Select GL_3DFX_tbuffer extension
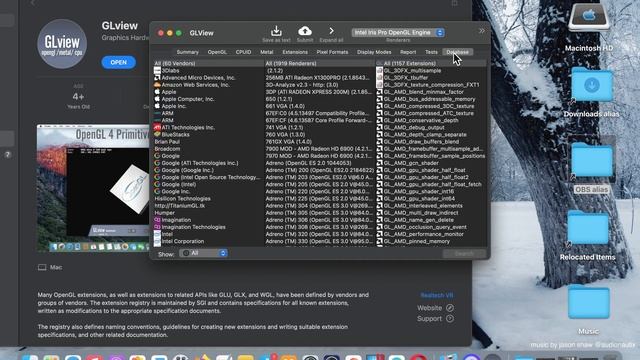640x360 pixels. click(431, 78)
